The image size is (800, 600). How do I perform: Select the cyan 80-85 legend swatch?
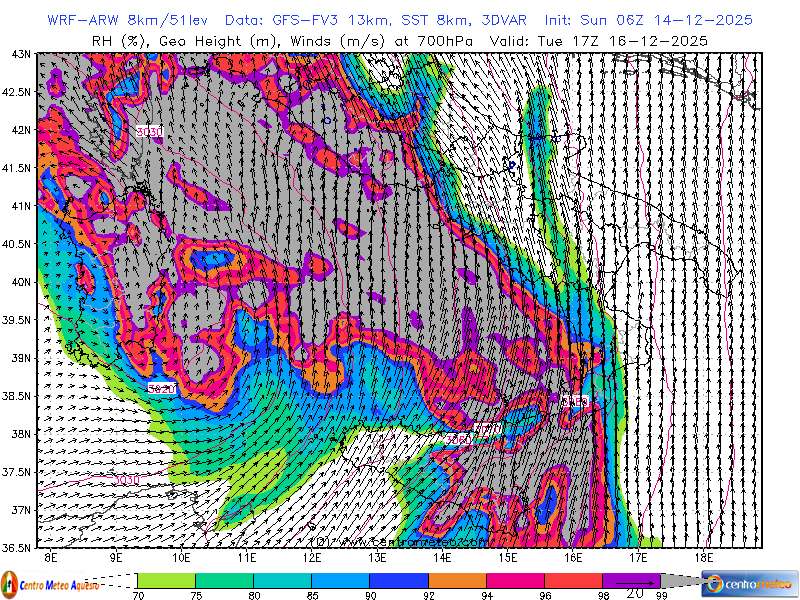pyautogui.click(x=282, y=580)
